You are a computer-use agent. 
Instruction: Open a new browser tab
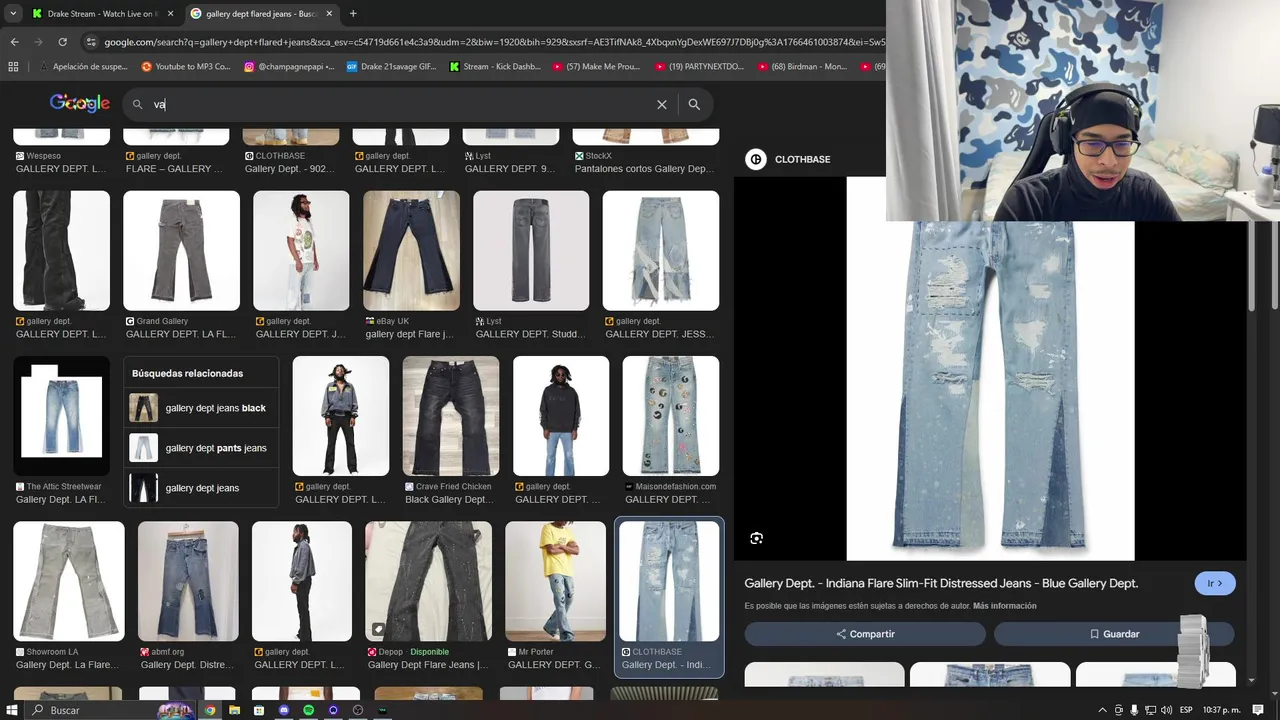point(353,14)
